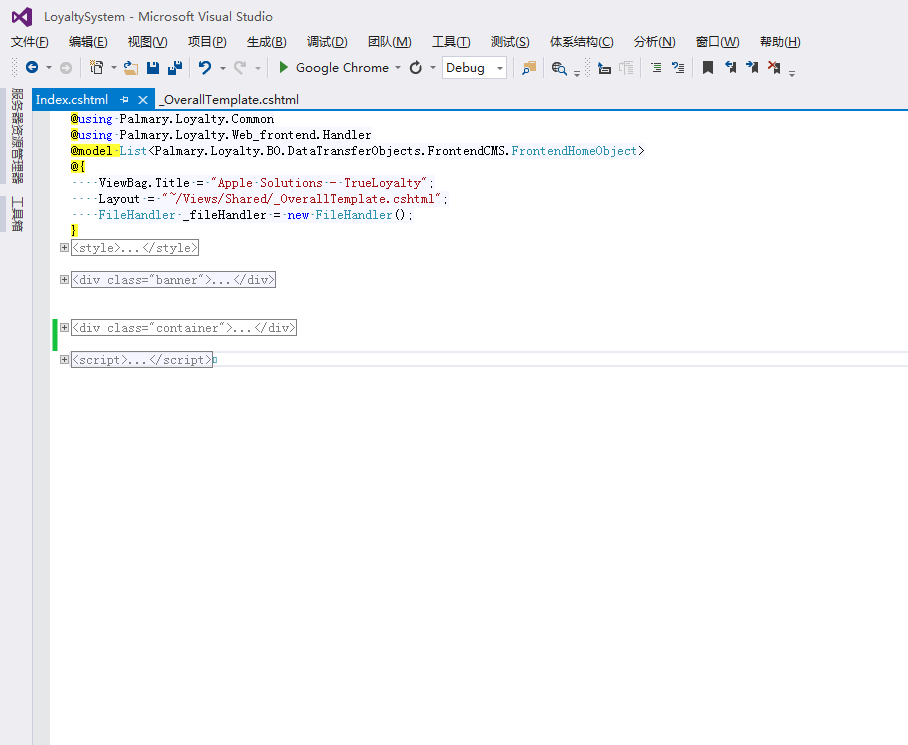Viewport: 908px width, 745px height.
Task: Open the standard toolbar overflow options
Action: [x=577, y=74]
